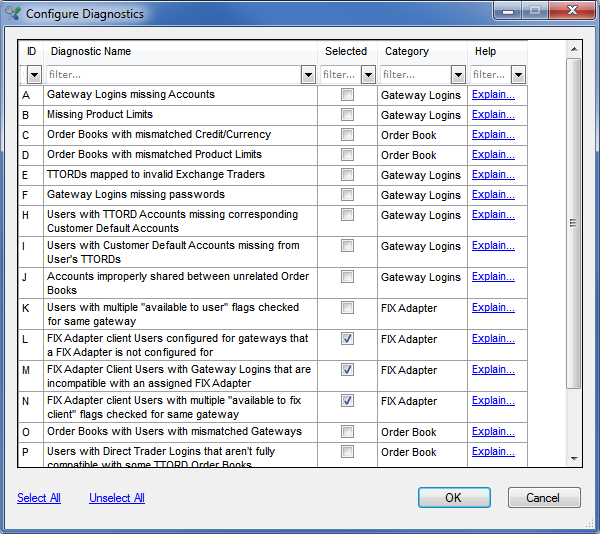Click the scrollbar down arrow
The width and height of the screenshot is (600, 534).
tap(574, 458)
